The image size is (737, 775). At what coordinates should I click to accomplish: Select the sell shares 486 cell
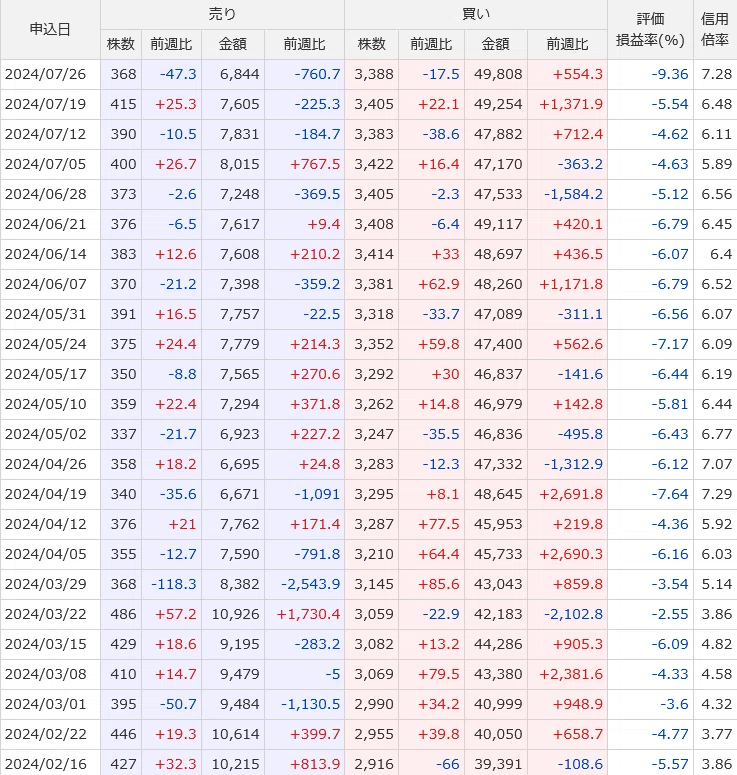coord(121,614)
